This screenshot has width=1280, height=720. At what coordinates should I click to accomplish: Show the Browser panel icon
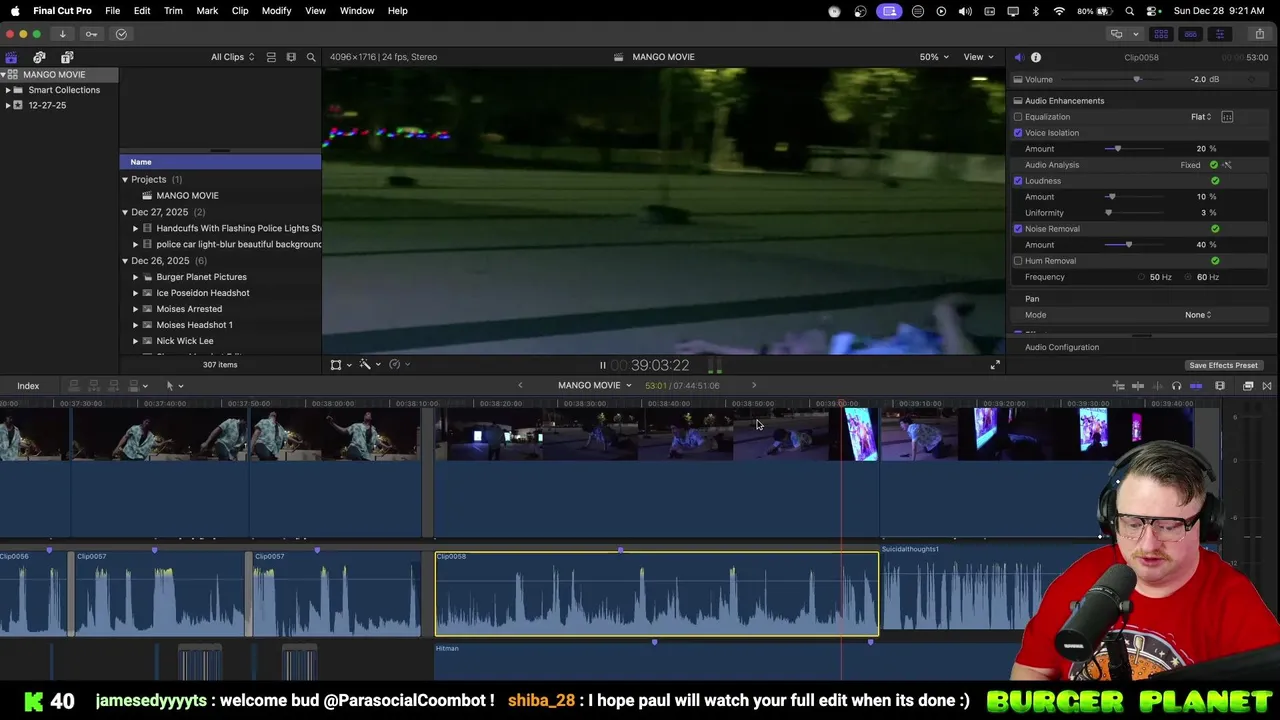(x=1162, y=34)
